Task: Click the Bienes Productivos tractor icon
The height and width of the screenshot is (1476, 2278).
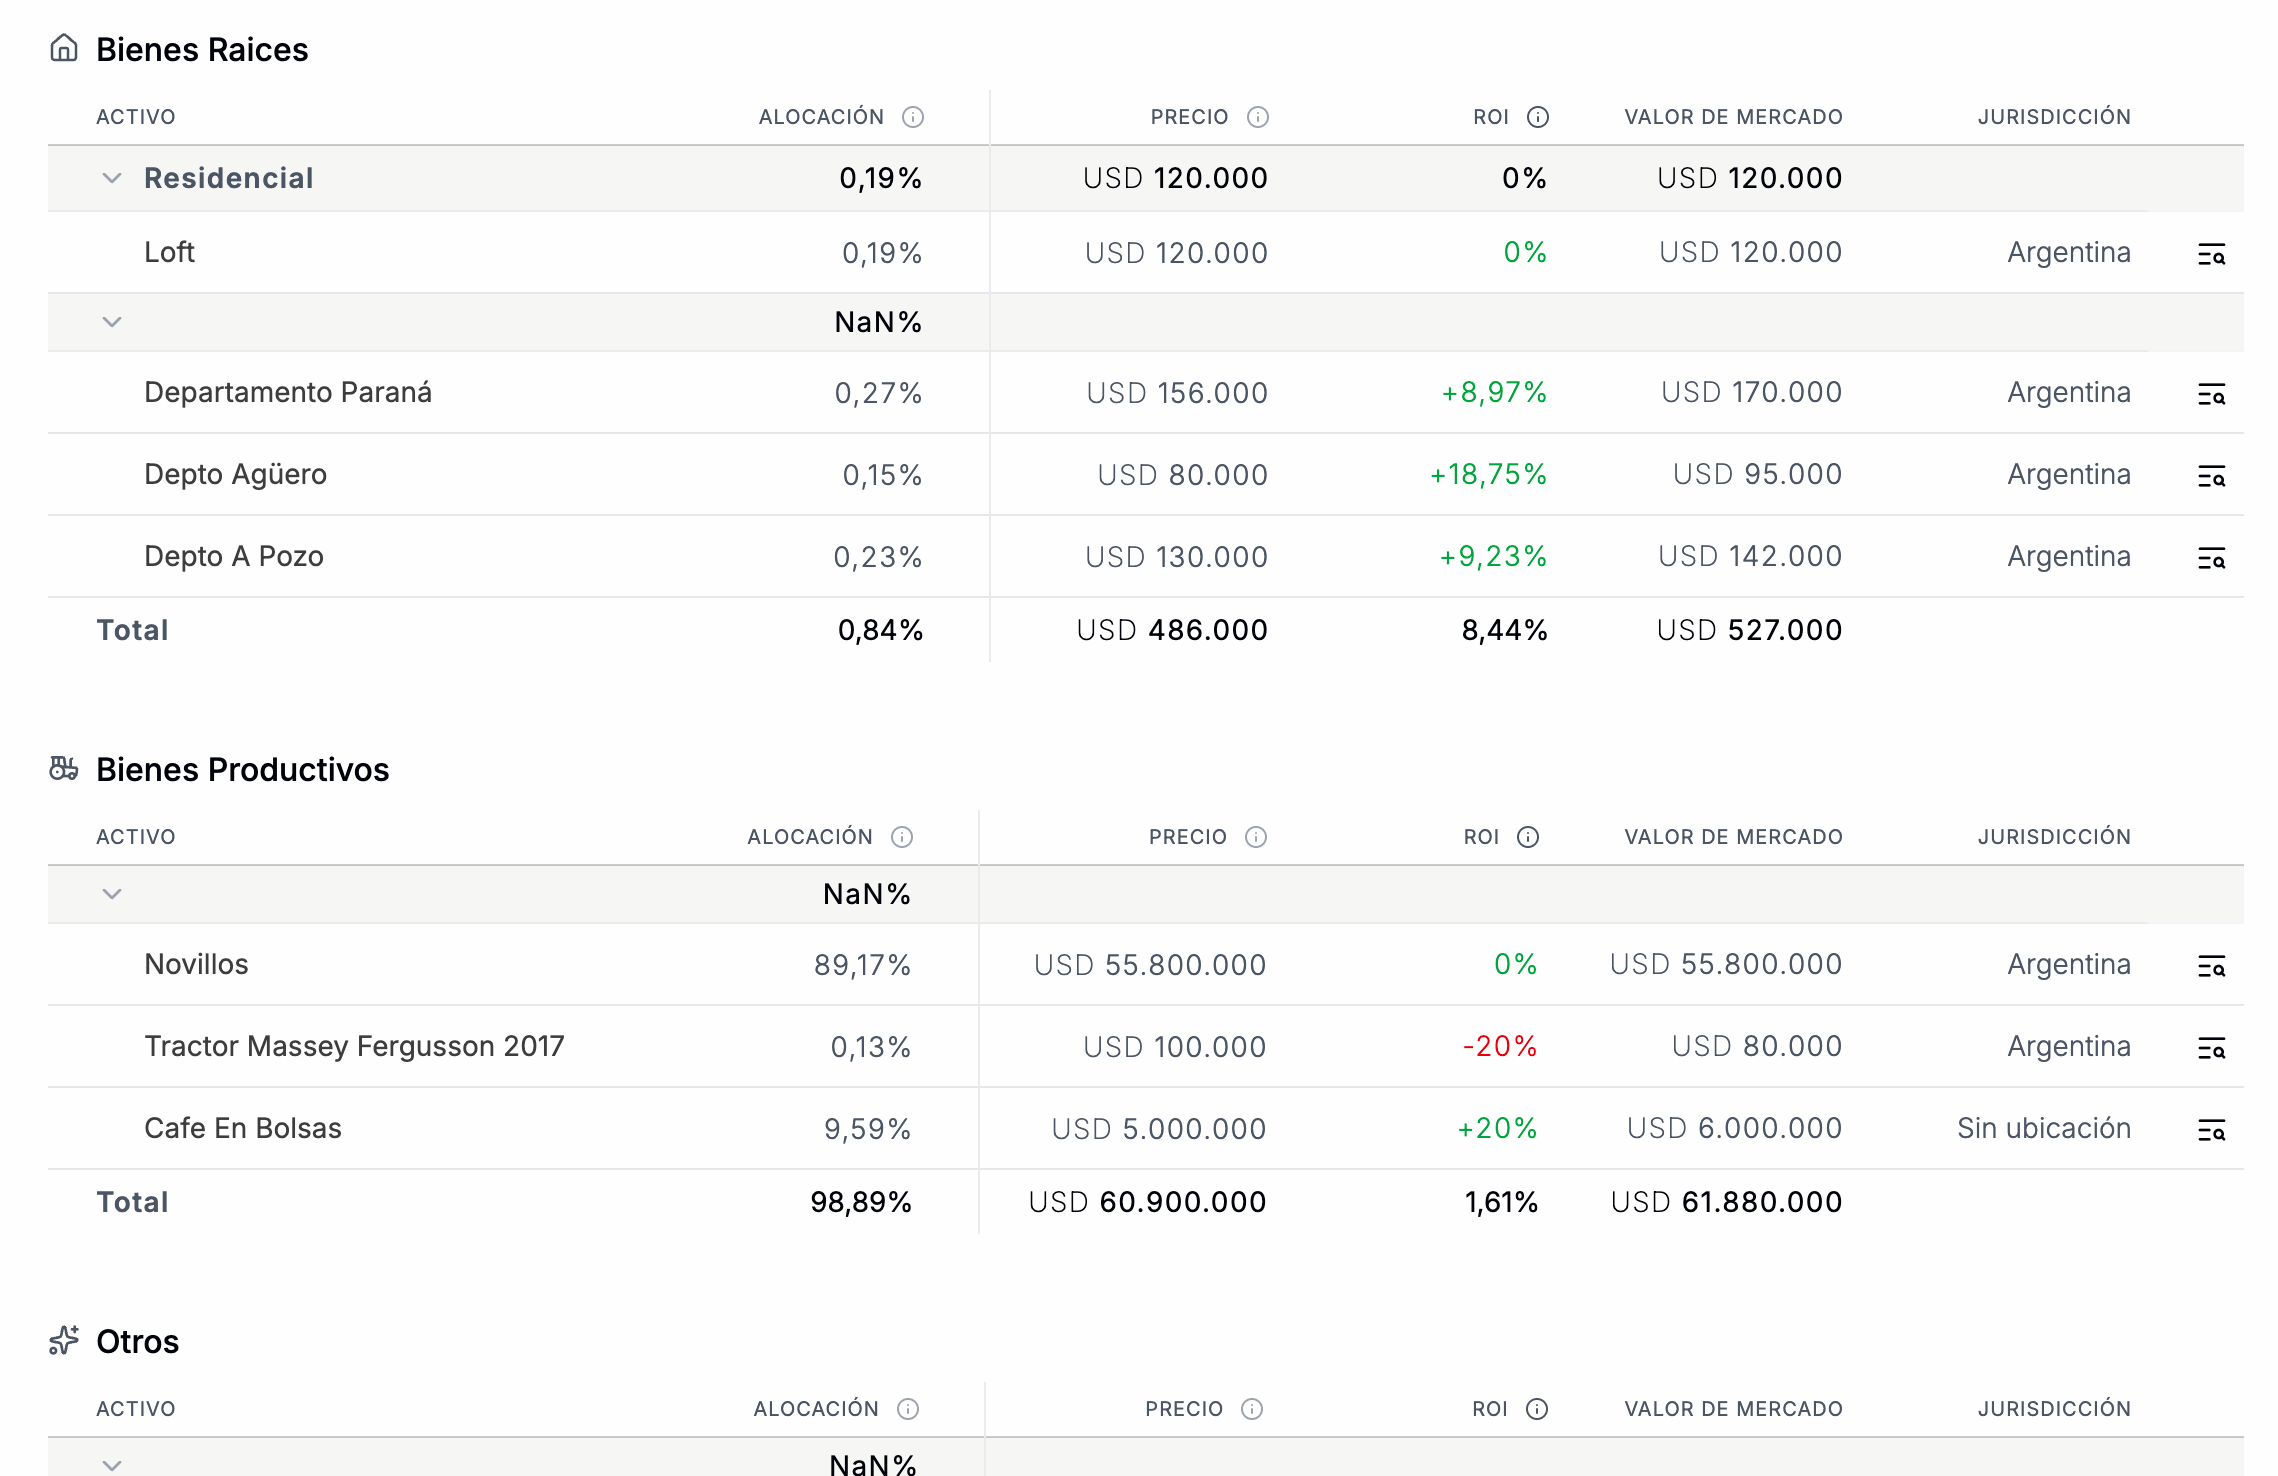Action: [64, 768]
